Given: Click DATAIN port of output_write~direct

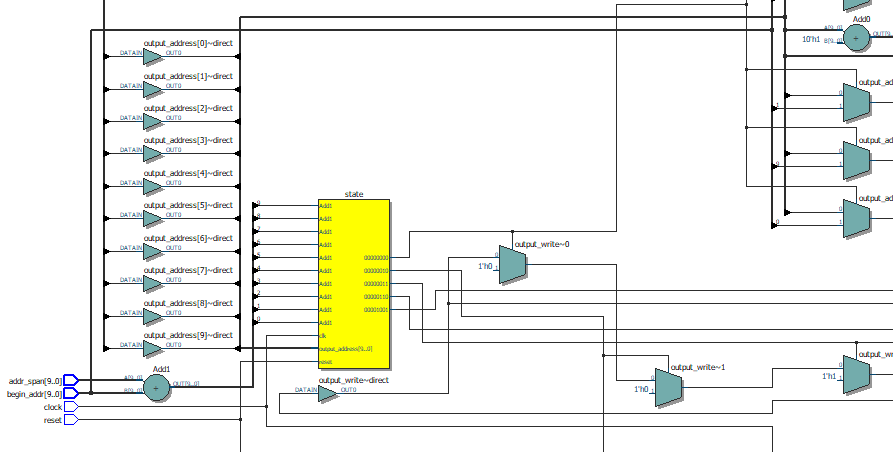Looking at the screenshot, I should [306, 390].
